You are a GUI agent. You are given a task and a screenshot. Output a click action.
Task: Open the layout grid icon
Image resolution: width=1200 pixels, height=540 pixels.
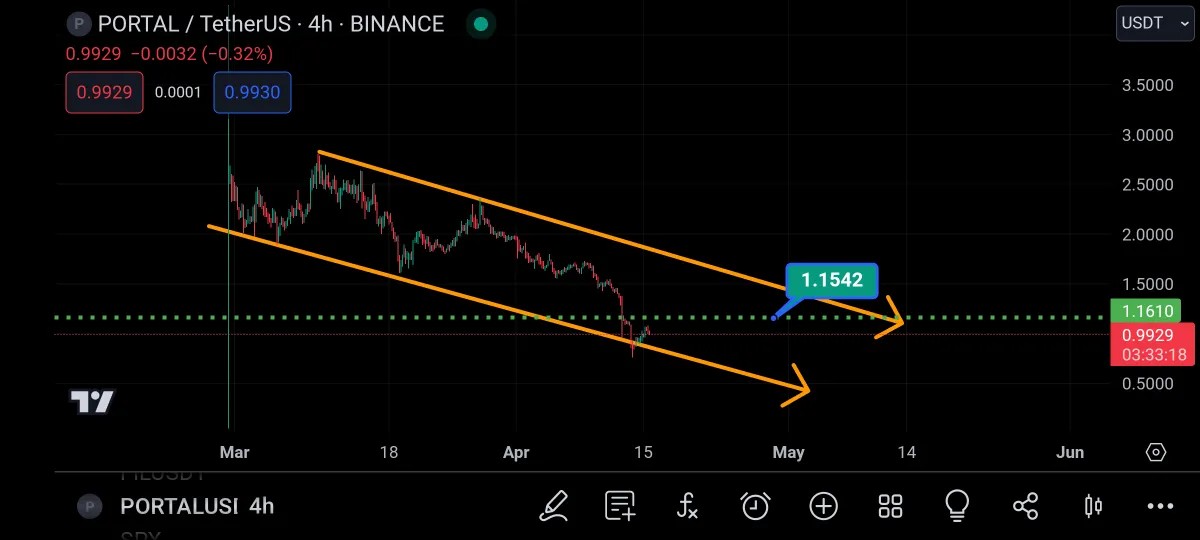[x=890, y=506]
